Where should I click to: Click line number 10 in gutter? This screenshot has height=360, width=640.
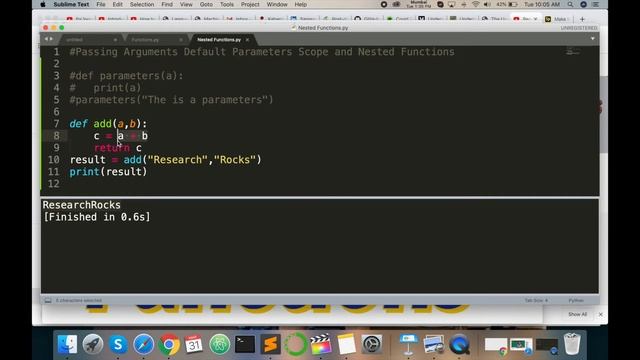tap(53, 160)
